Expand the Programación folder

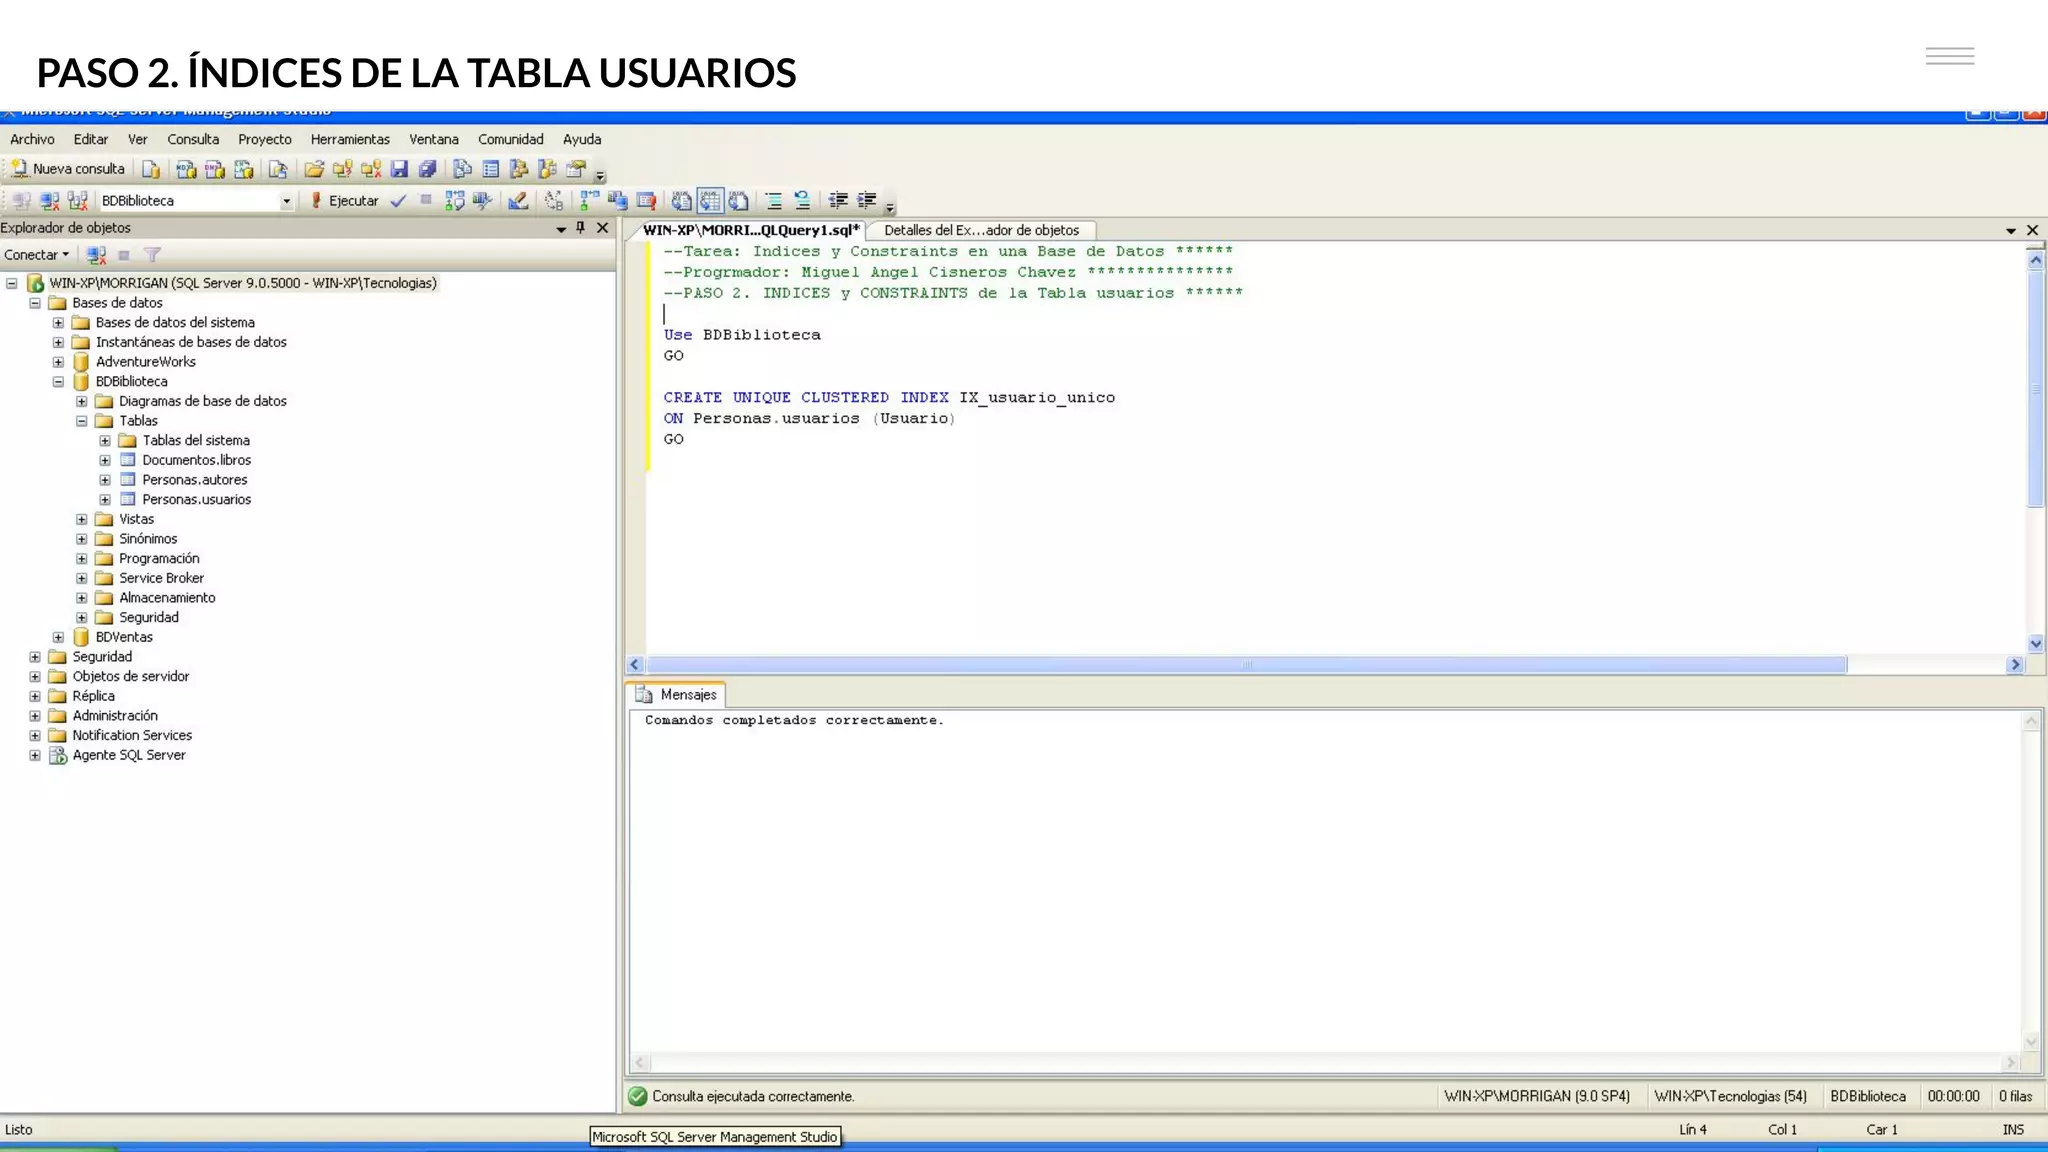coord(82,559)
